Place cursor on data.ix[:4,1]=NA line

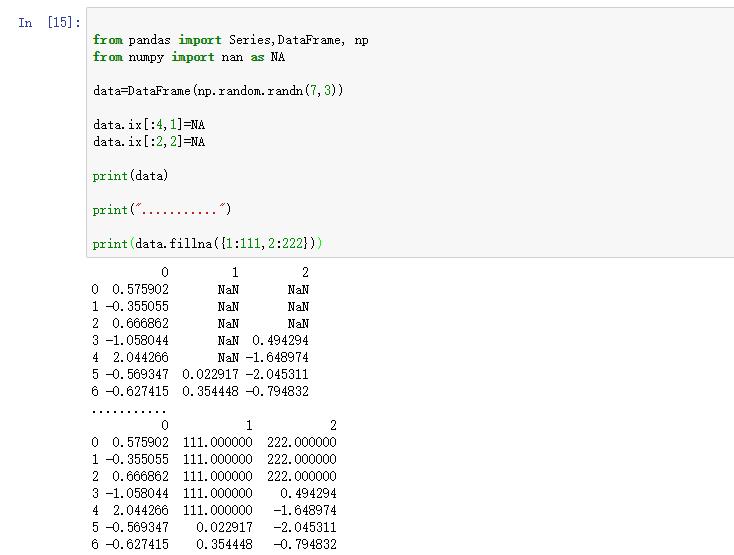tap(149, 125)
